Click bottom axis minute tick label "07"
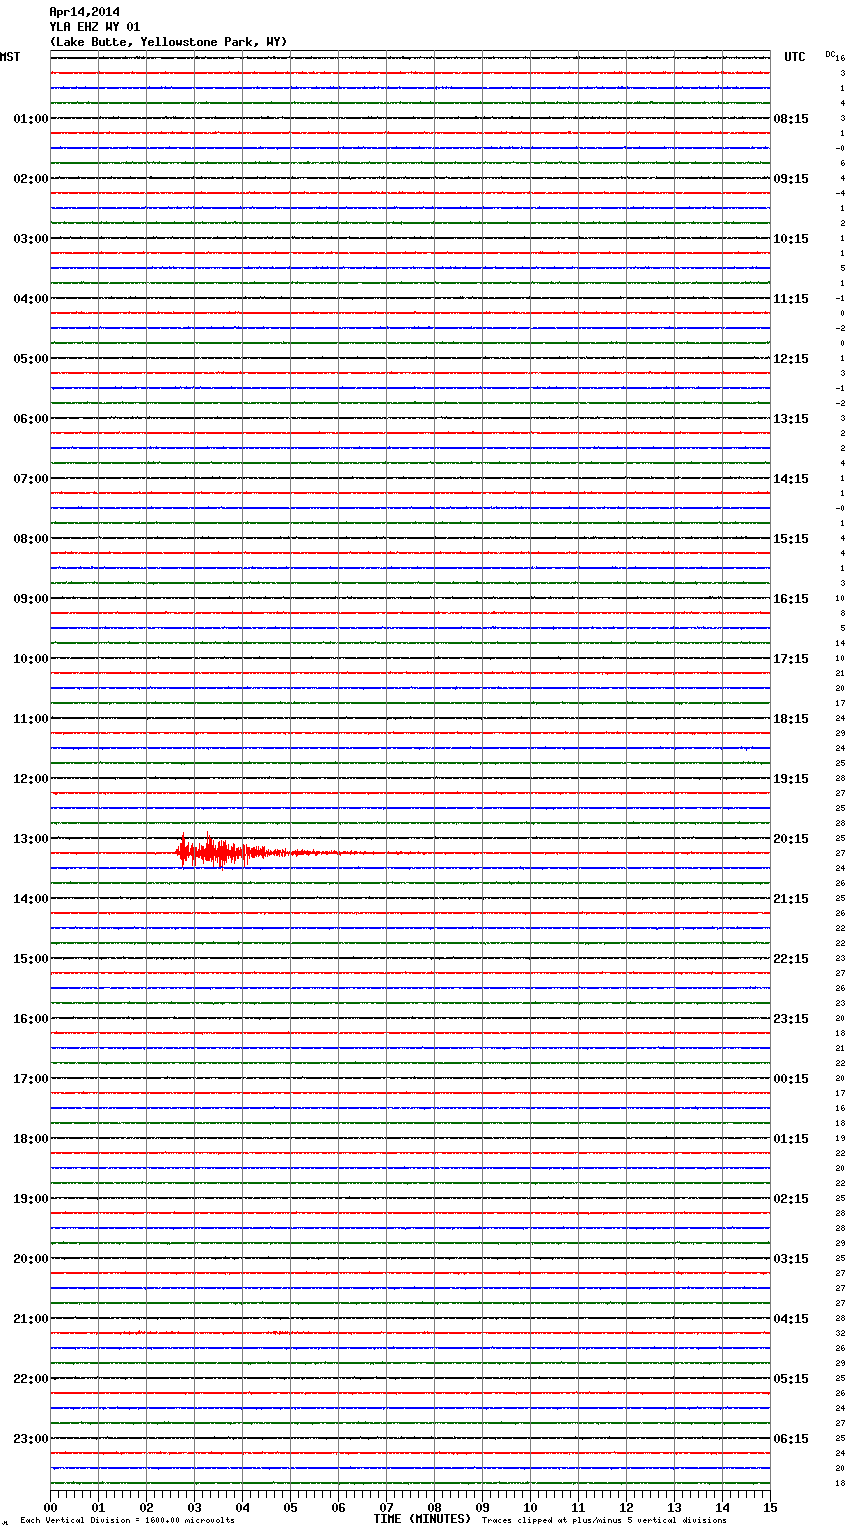This screenshot has width=850, height=1534. [386, 1507]
